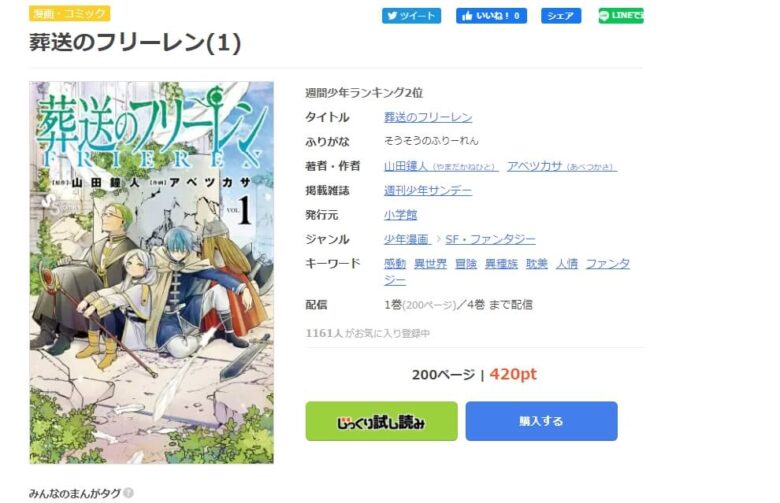Image resolution: width=780 pixels, height=503 pixels.
Task: Click the 冒険 keyword tag
Action: (x=466, y=264)
